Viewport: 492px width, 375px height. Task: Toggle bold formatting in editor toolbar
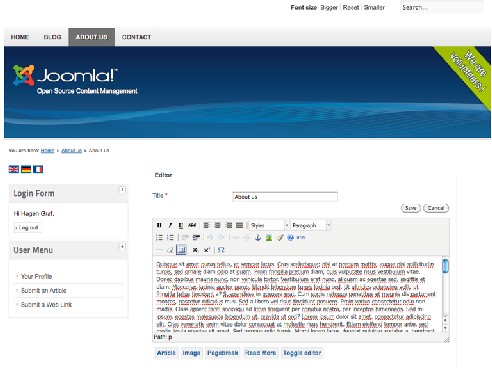159,225
